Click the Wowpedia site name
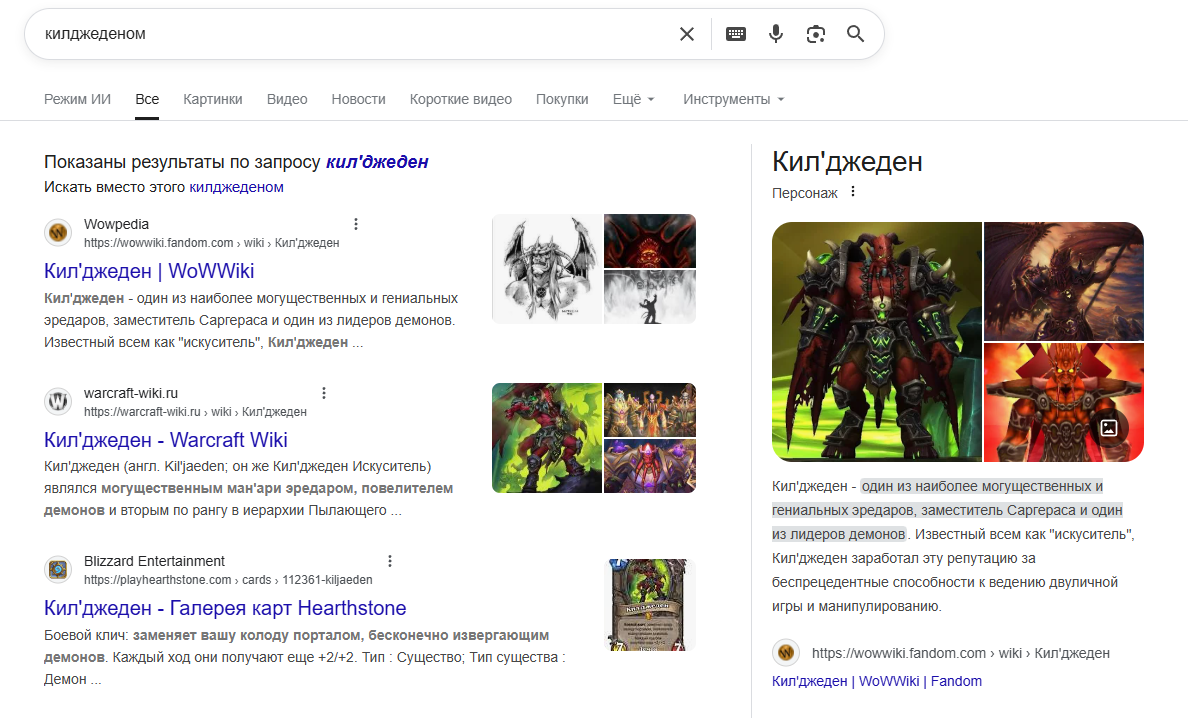This screenshot has width=1188, height=718. (117, 224)
